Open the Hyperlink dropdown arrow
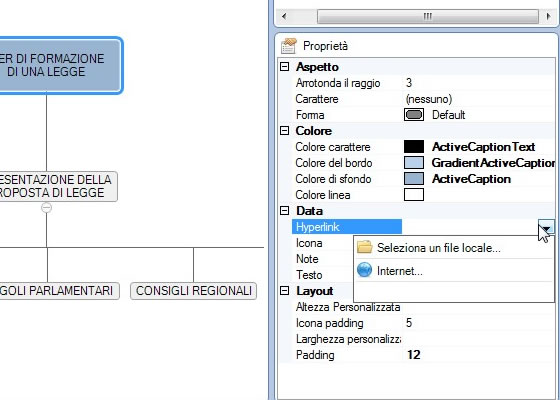560x400 pixels. pos(546,227)
